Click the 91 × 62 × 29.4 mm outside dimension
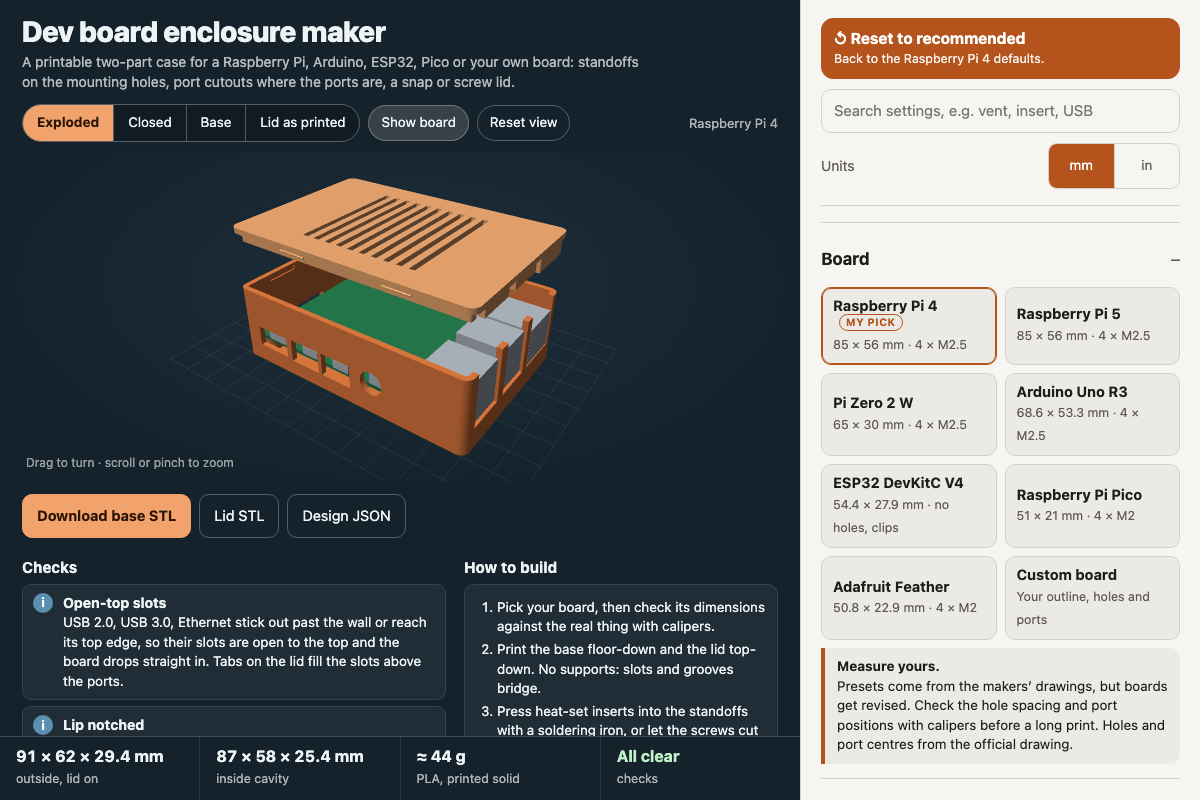 pos(90,756)
